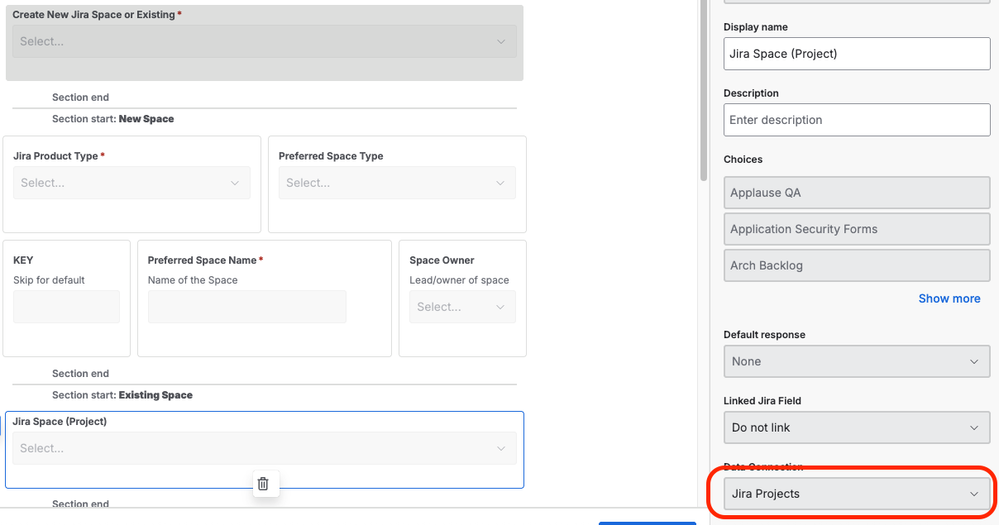Image resolution: width=999 pixels, height=525 pixels.
Task: Delete the Jira Space (Project) field via trash icon
Action: tap(263, 484)
